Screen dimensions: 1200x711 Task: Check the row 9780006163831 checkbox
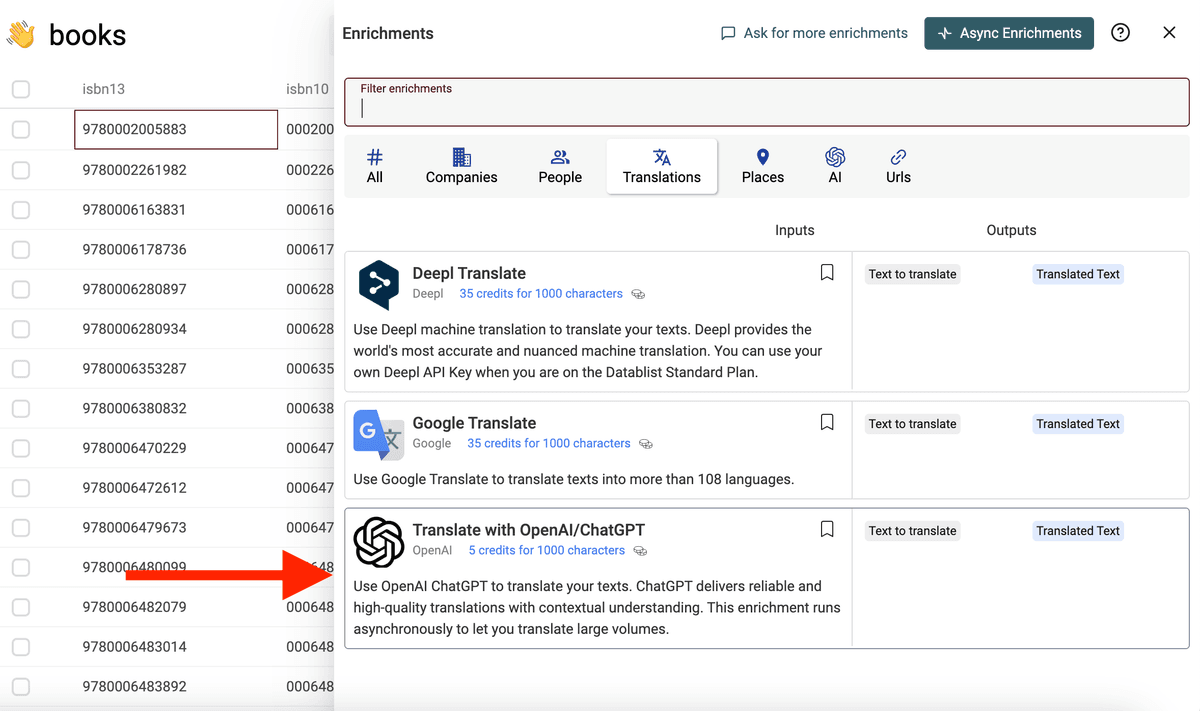click(x=21, y=210)
